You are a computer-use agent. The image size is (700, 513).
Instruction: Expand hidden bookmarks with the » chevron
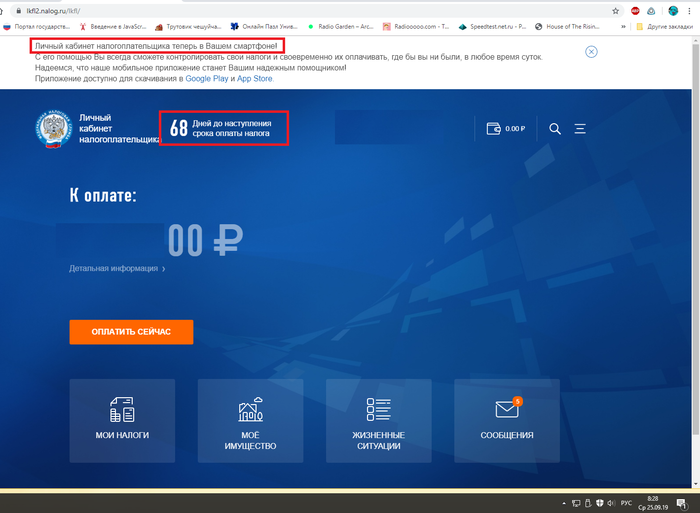pos(623,27)
